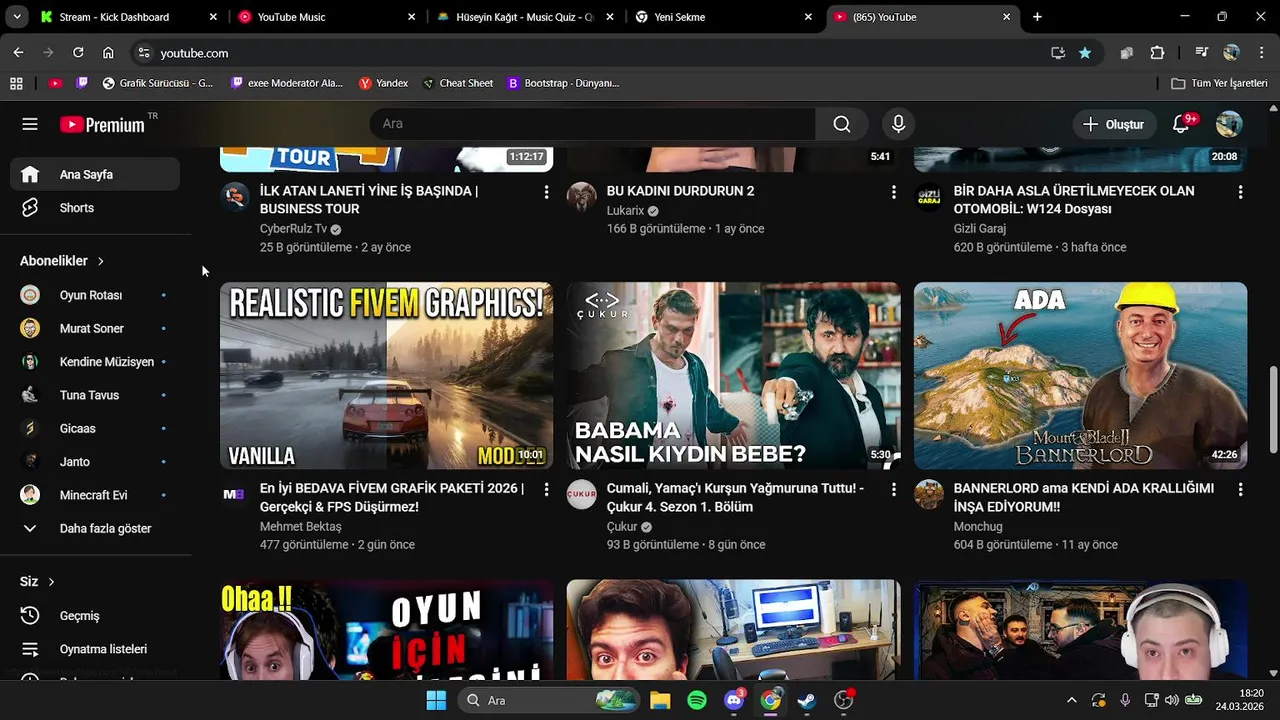Open Gicaas channel subscription
This screenshot has width=1280, height=720.
point(95,428)
